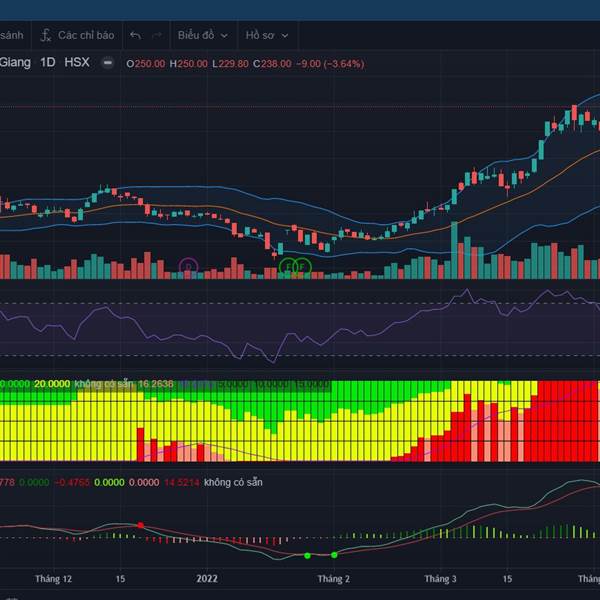Viewport: 600px width, 600px height.
Task: Open the 1D timeframe selector
Action: 47,62
